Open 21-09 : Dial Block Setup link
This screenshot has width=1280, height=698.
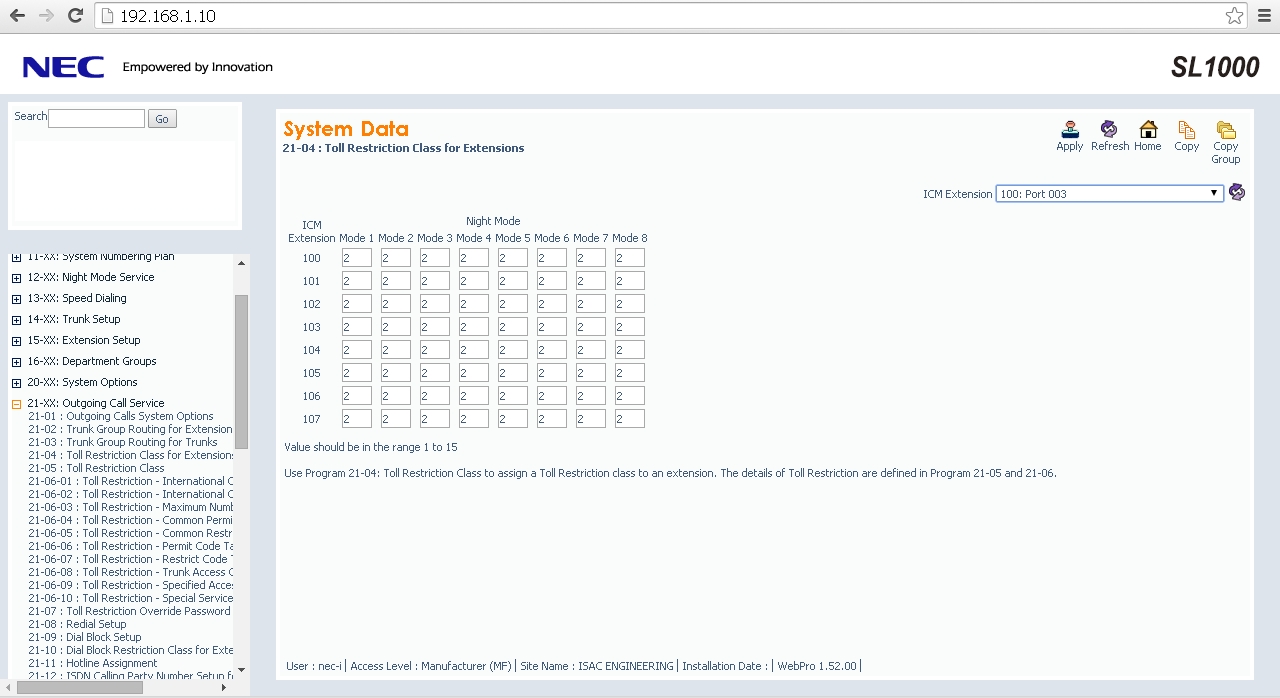pos(85,637)
